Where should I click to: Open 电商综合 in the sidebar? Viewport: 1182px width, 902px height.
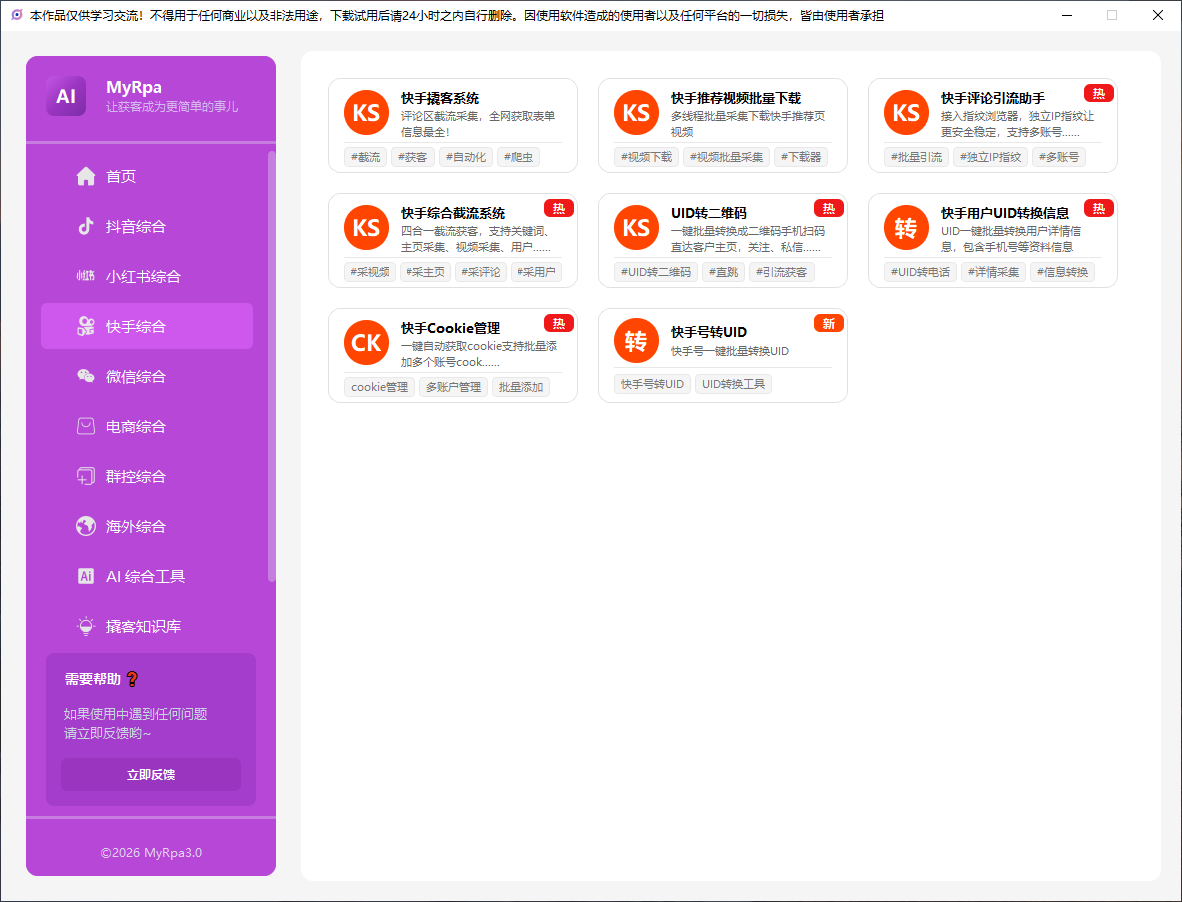(147, 426)
